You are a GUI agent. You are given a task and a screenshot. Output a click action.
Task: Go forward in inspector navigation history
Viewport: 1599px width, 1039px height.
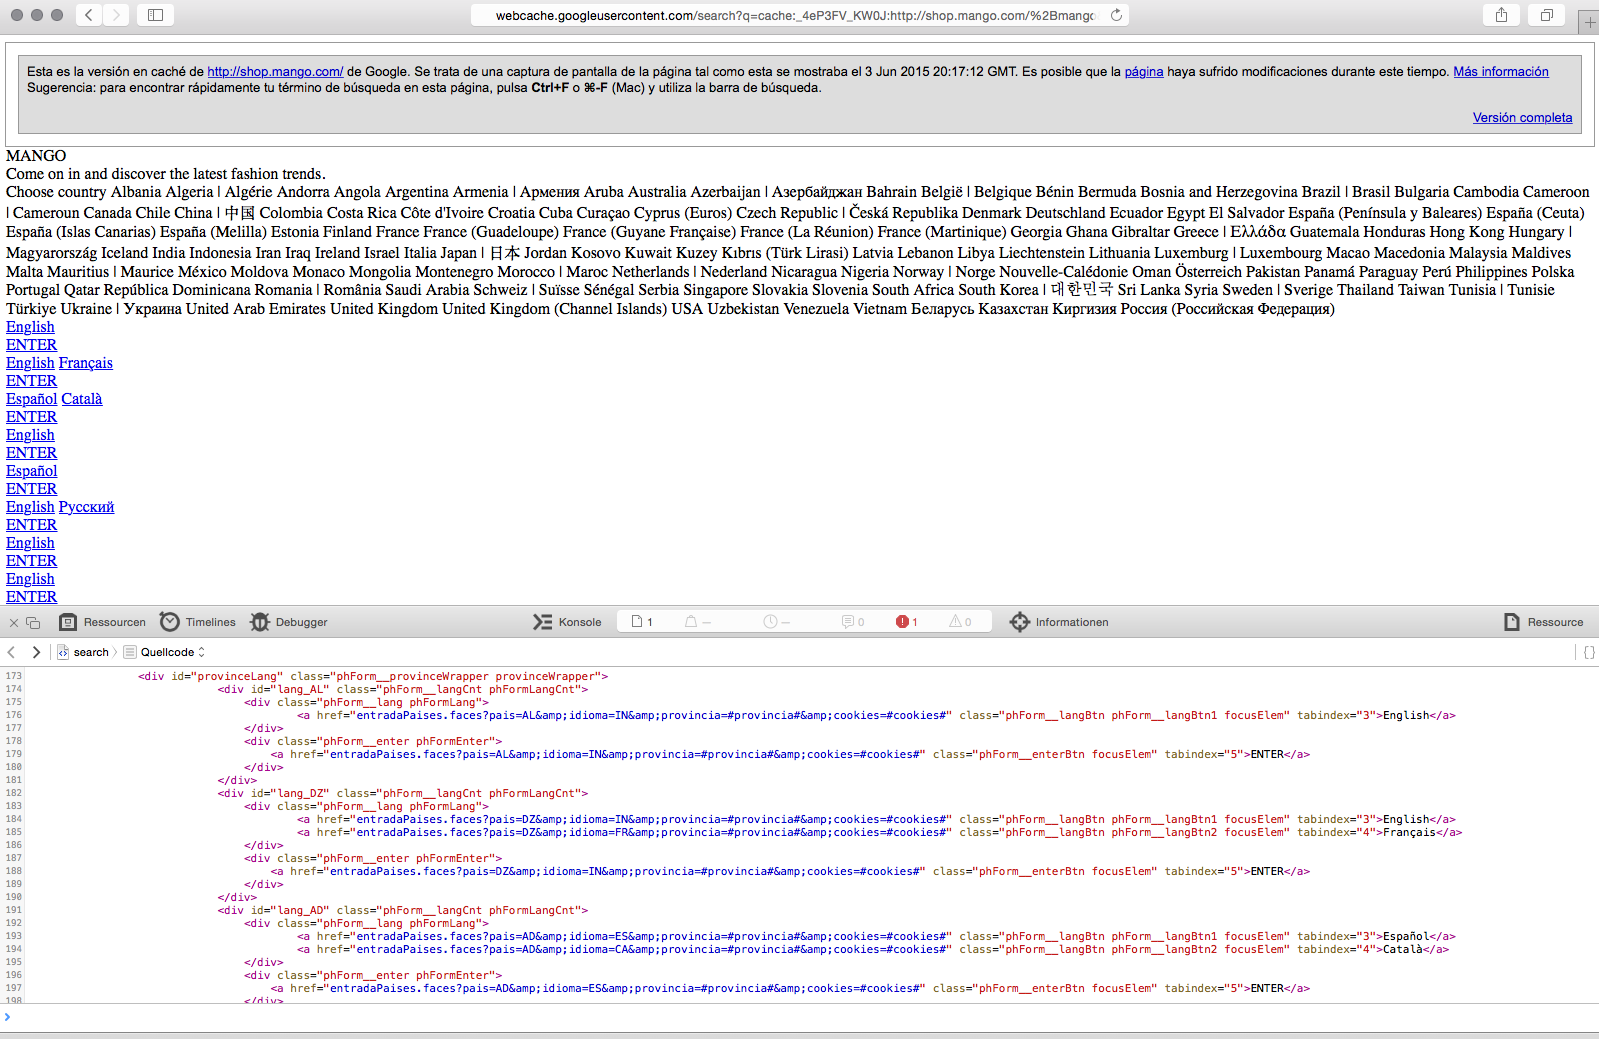[36, 652]
